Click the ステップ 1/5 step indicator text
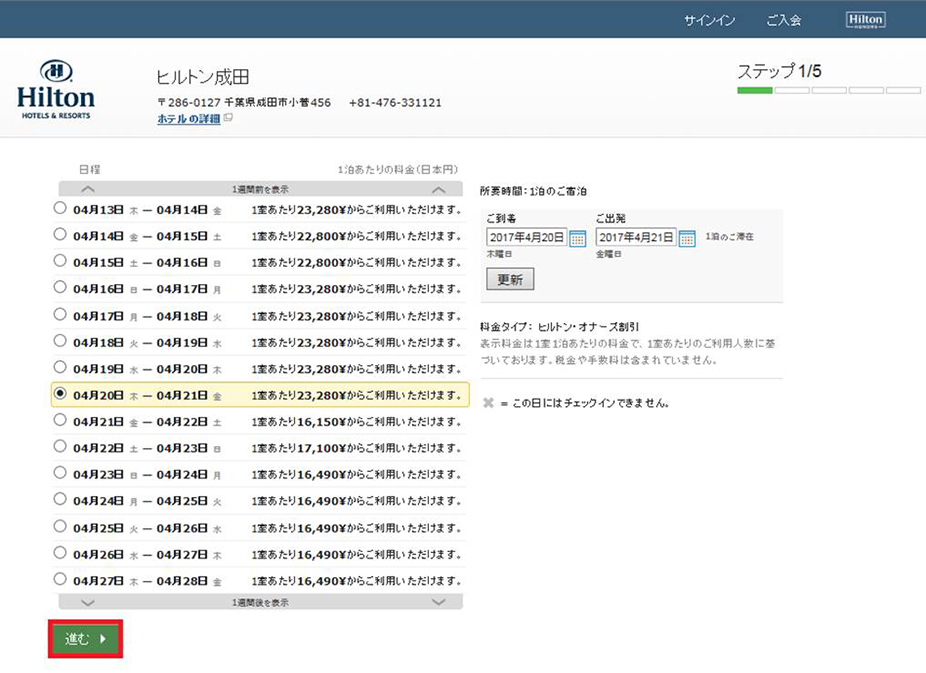This screenshot has height=673, width=926. [780, 71]
